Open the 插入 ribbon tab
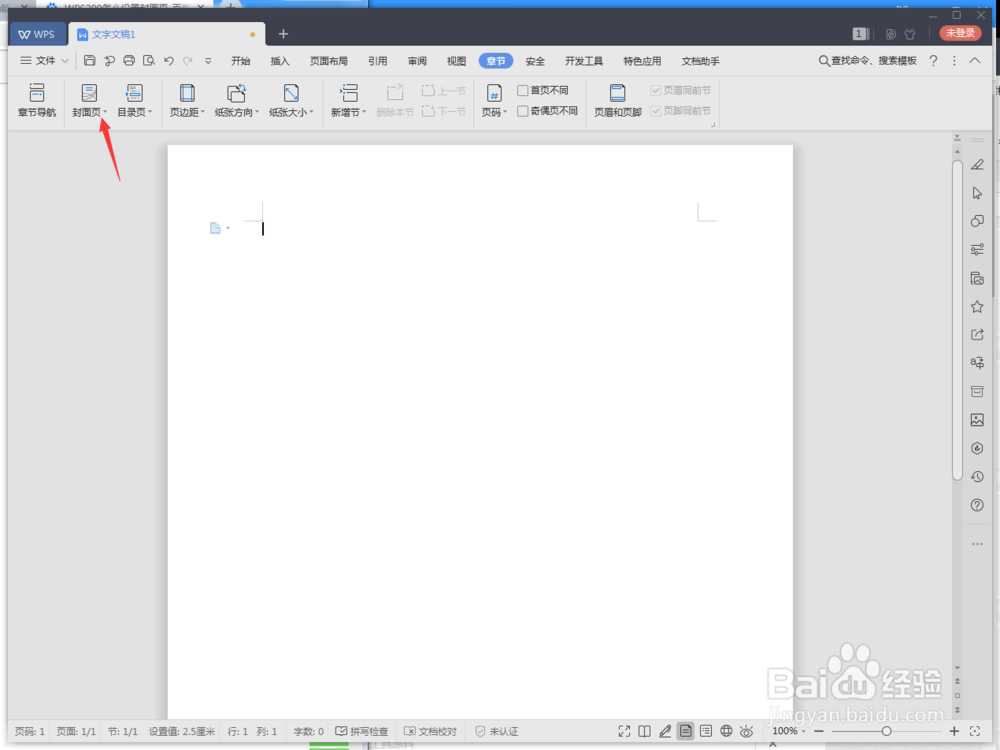The height and width of the screenshot is (750, 1000). 279,61
